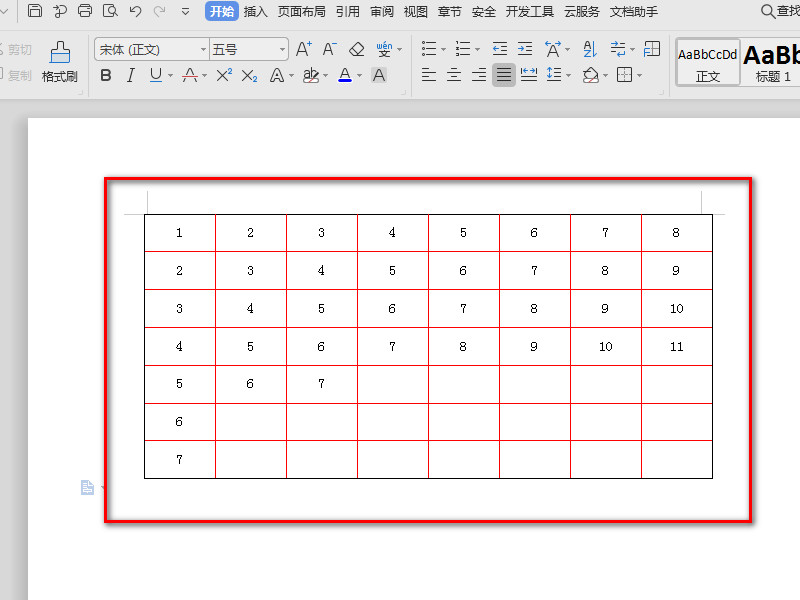Undo the last action
Viewport: 800px width, 600px height.
(135, 11)
